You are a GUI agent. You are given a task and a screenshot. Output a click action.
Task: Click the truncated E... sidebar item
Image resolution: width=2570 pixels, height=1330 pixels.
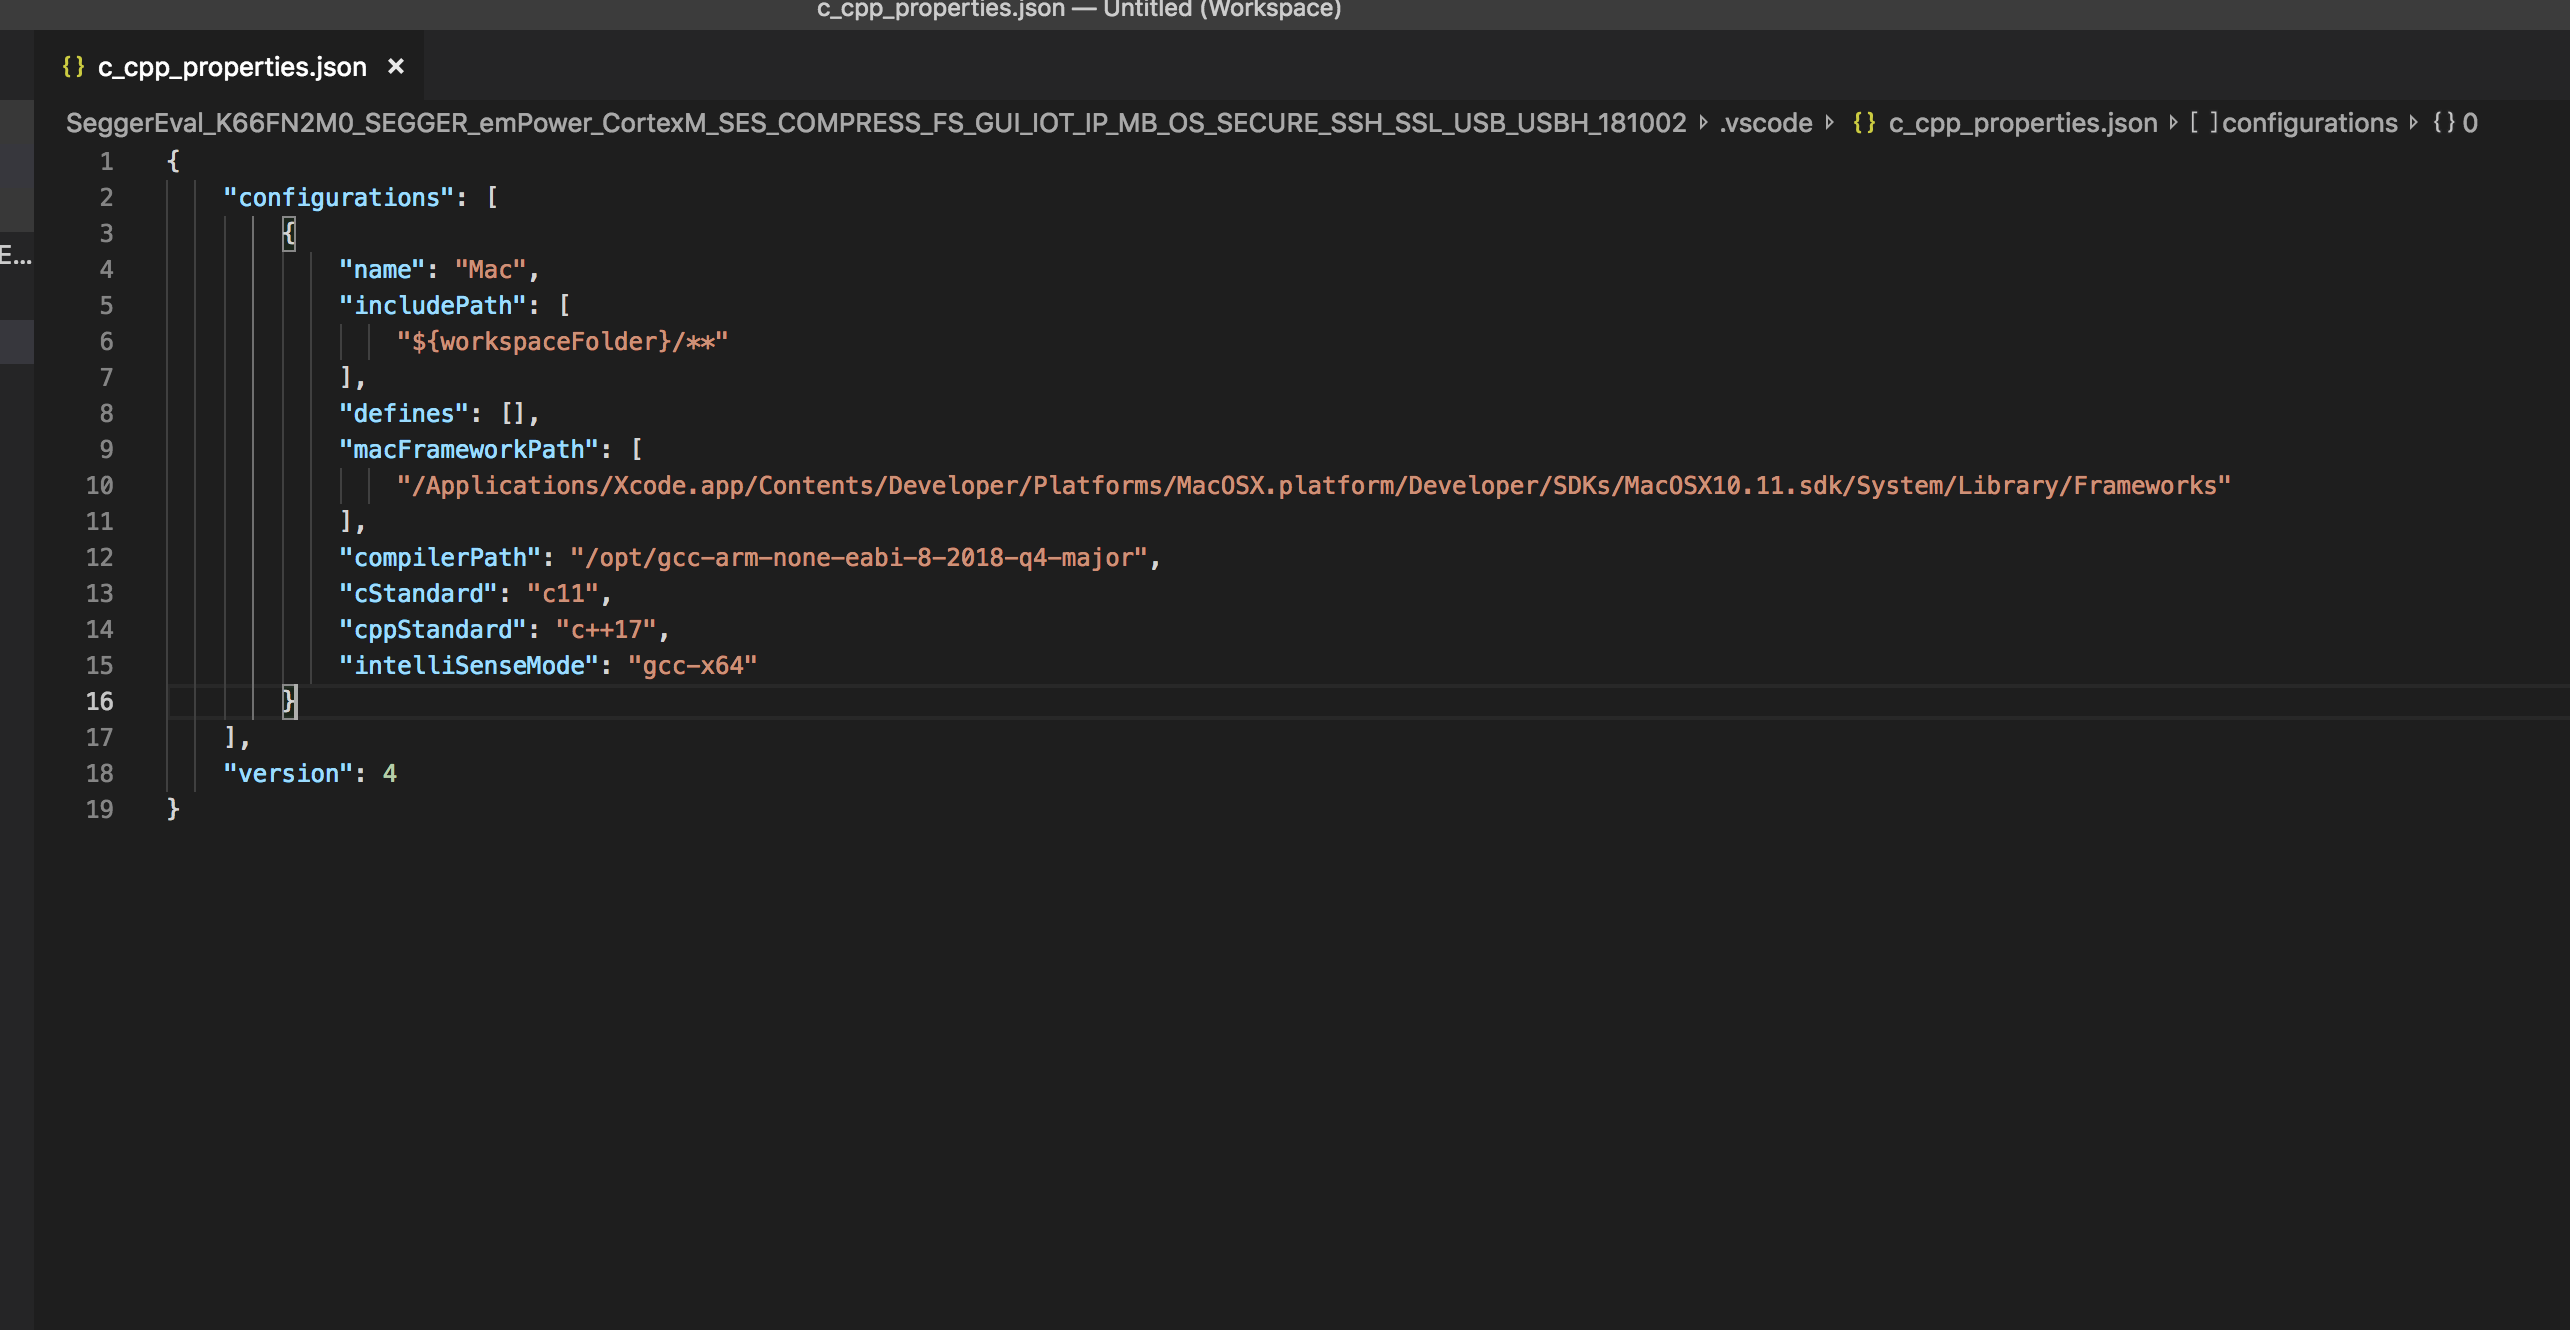coord(16,256)
